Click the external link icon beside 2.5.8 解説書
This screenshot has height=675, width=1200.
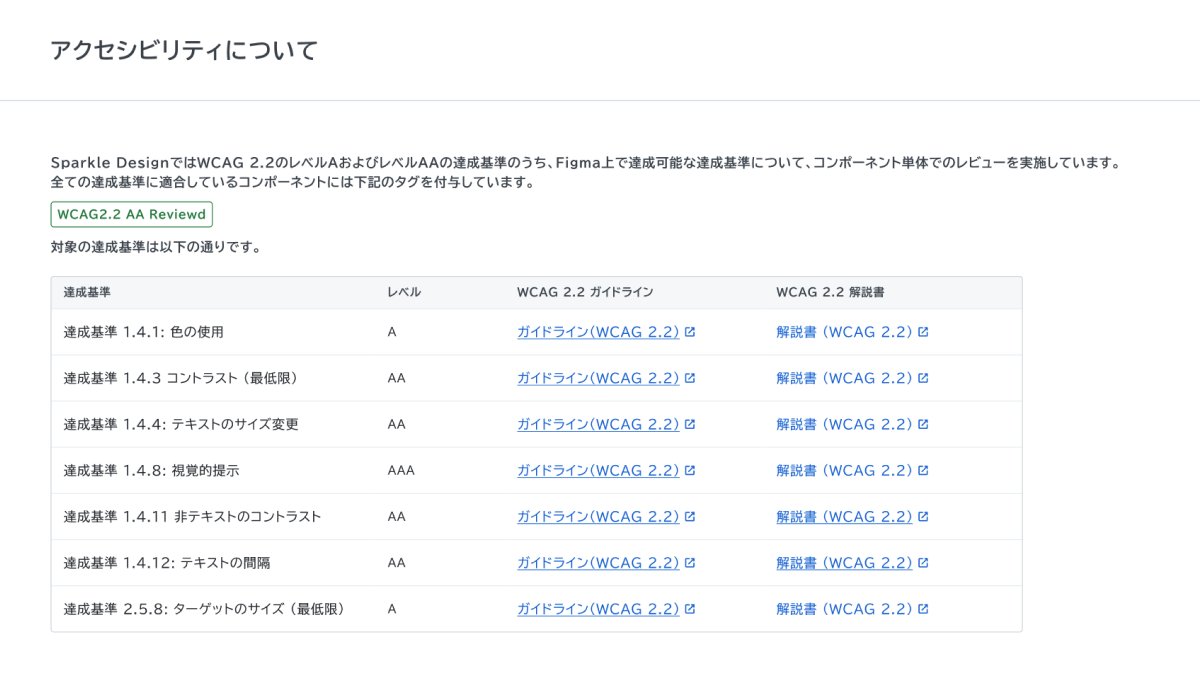point(925,609)
